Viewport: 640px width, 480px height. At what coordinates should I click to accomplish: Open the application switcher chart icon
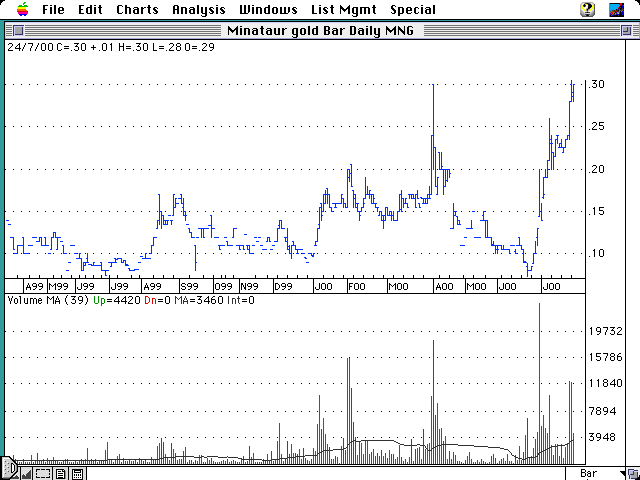click(x=616, y=9)
